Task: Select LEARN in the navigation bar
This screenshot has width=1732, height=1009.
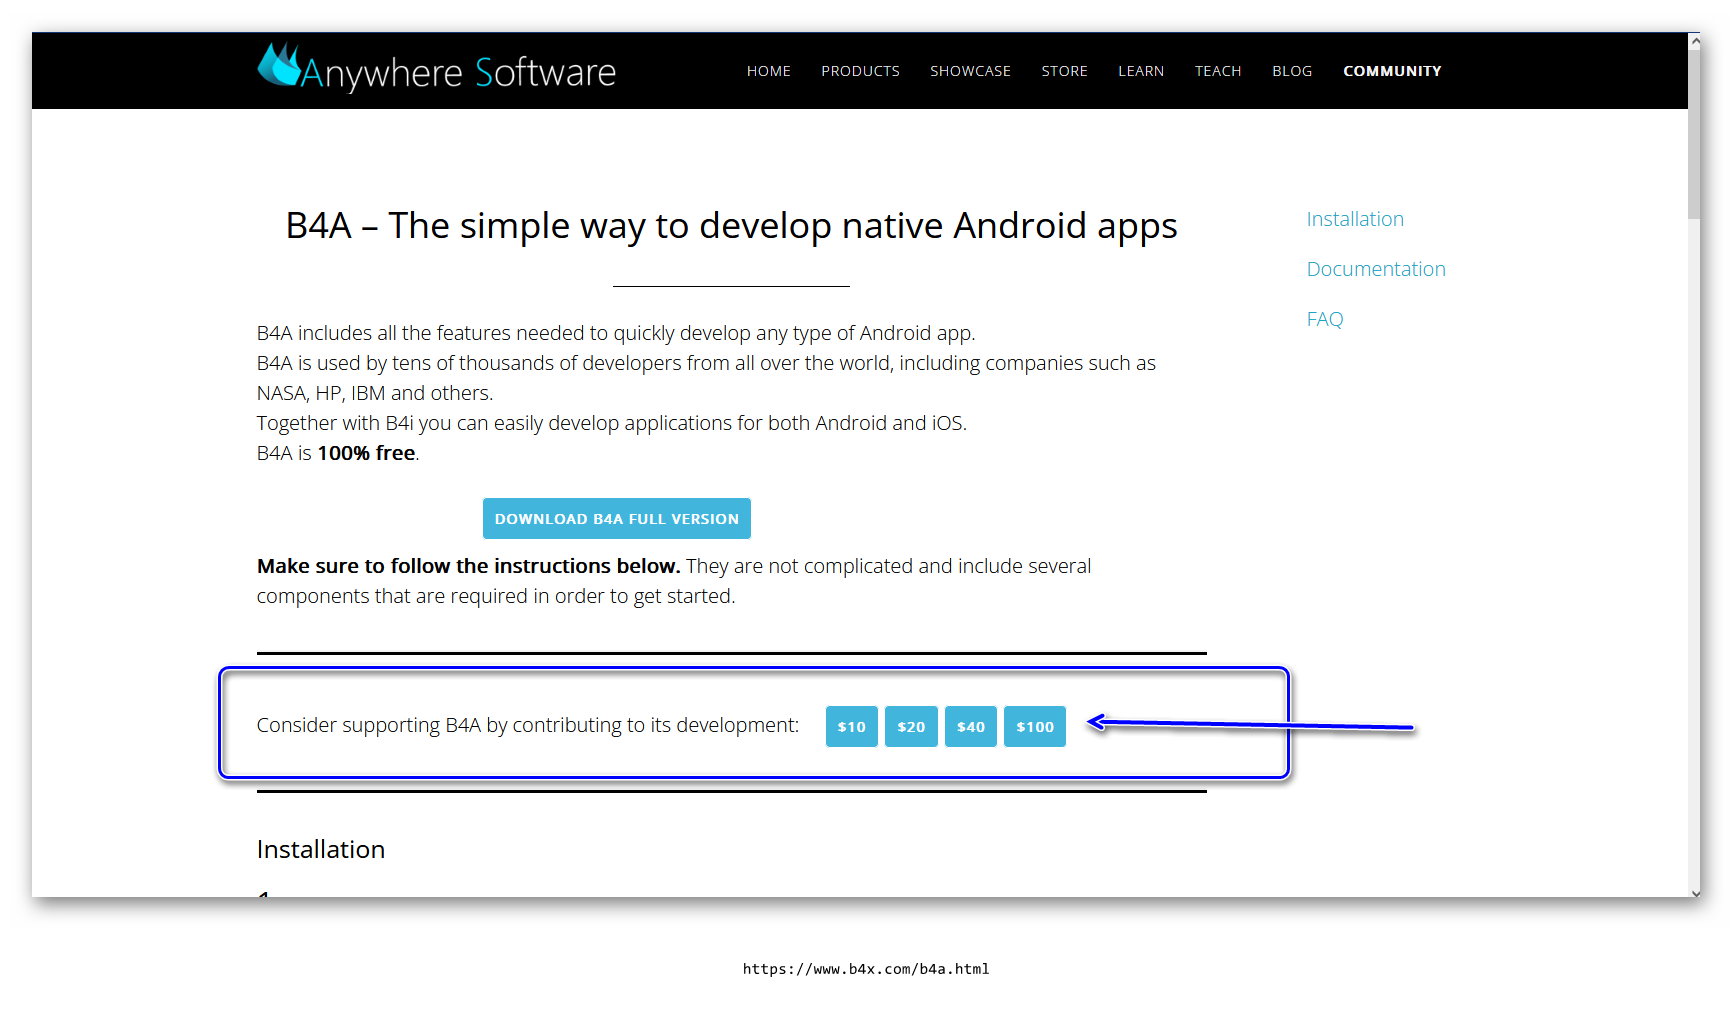Action: 1141,71
